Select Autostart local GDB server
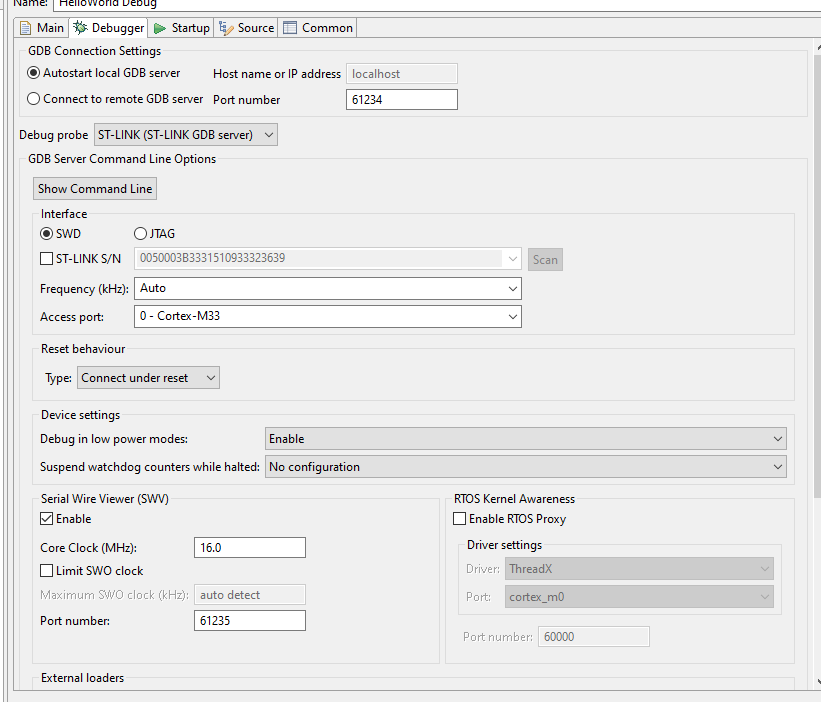Image resolution: width=821 pixels, height=702 pixels. [x=104, y=73]
